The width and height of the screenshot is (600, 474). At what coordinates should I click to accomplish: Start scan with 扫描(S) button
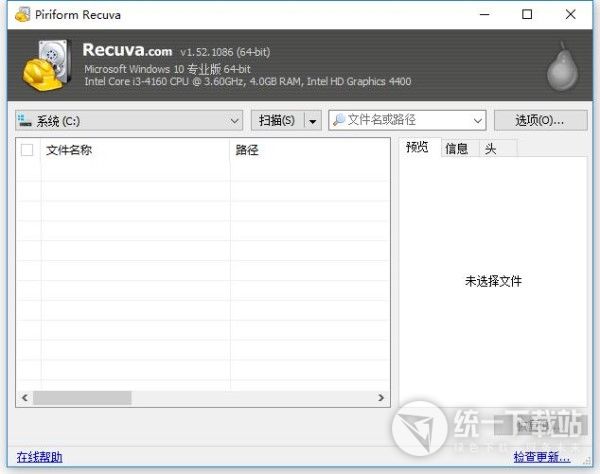[277, 121]
